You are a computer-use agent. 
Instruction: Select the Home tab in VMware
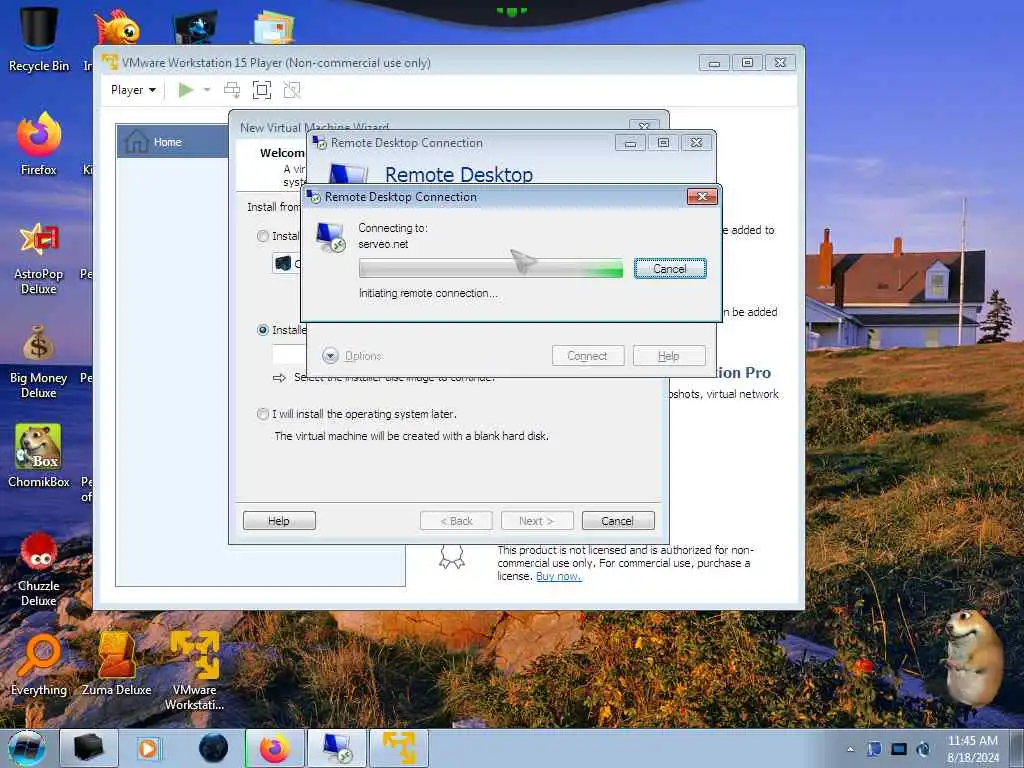(x=172, y=142)
